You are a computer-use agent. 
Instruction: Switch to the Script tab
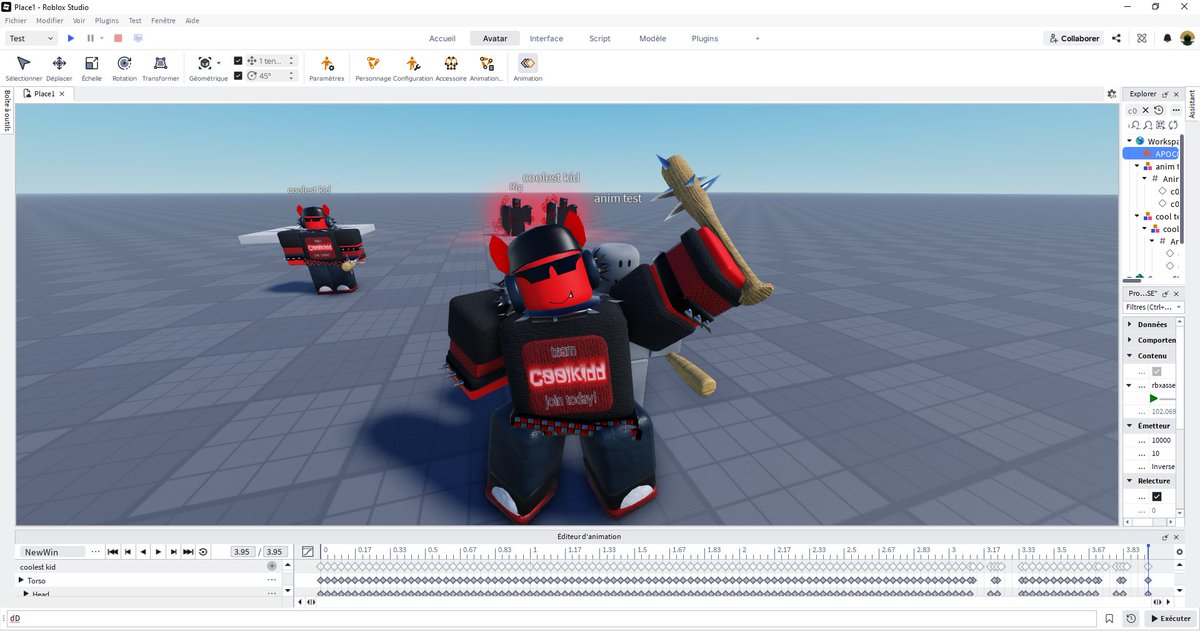(600, 38)
